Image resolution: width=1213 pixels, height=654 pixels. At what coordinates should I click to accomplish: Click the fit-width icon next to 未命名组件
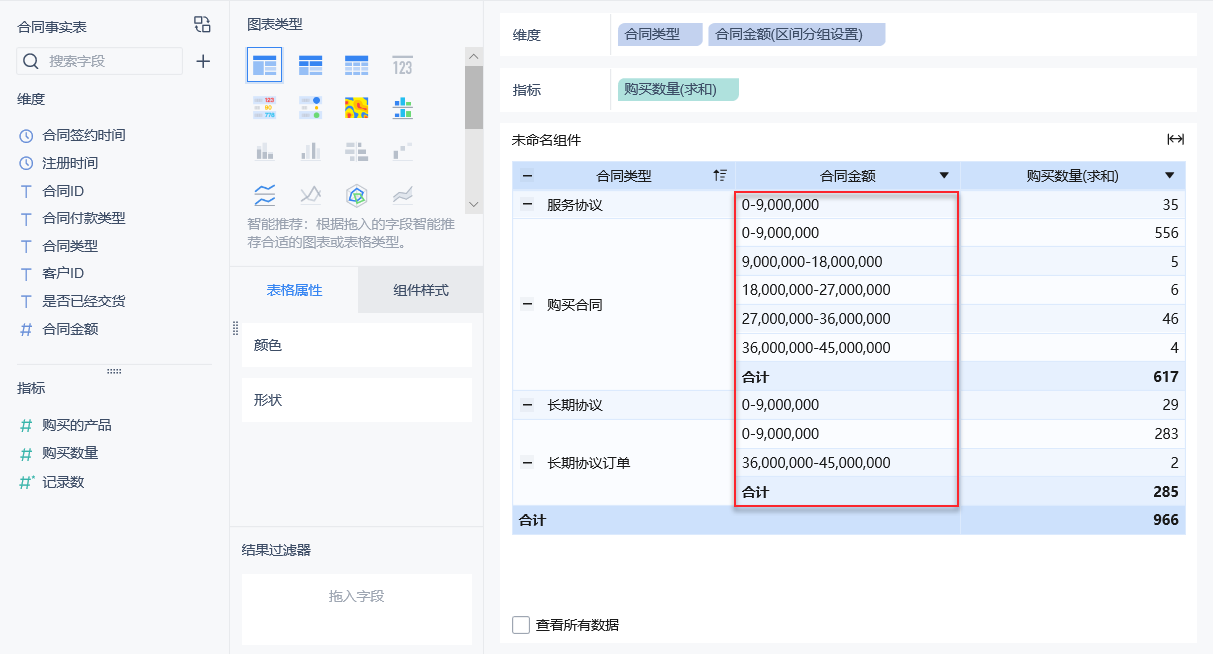click(x=1176, y=140)
